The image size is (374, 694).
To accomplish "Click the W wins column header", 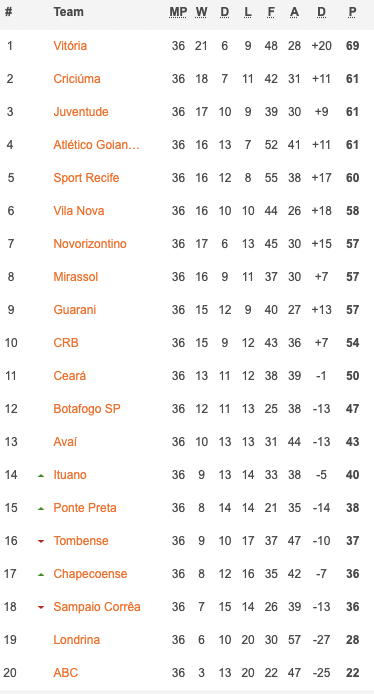I will tap(201, 12).
